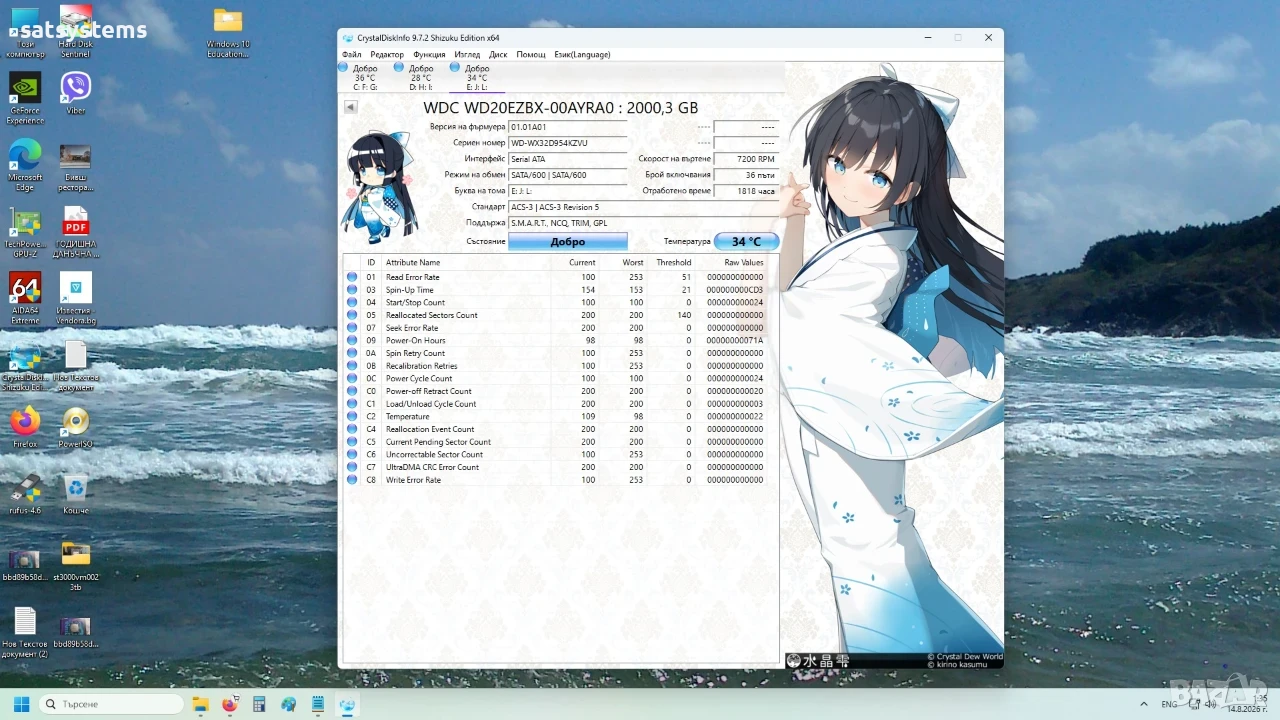The height and width of the screenshot is (720, 1280).
Task: Click the taskbar search box Търсене
Action: click(111, 704)
